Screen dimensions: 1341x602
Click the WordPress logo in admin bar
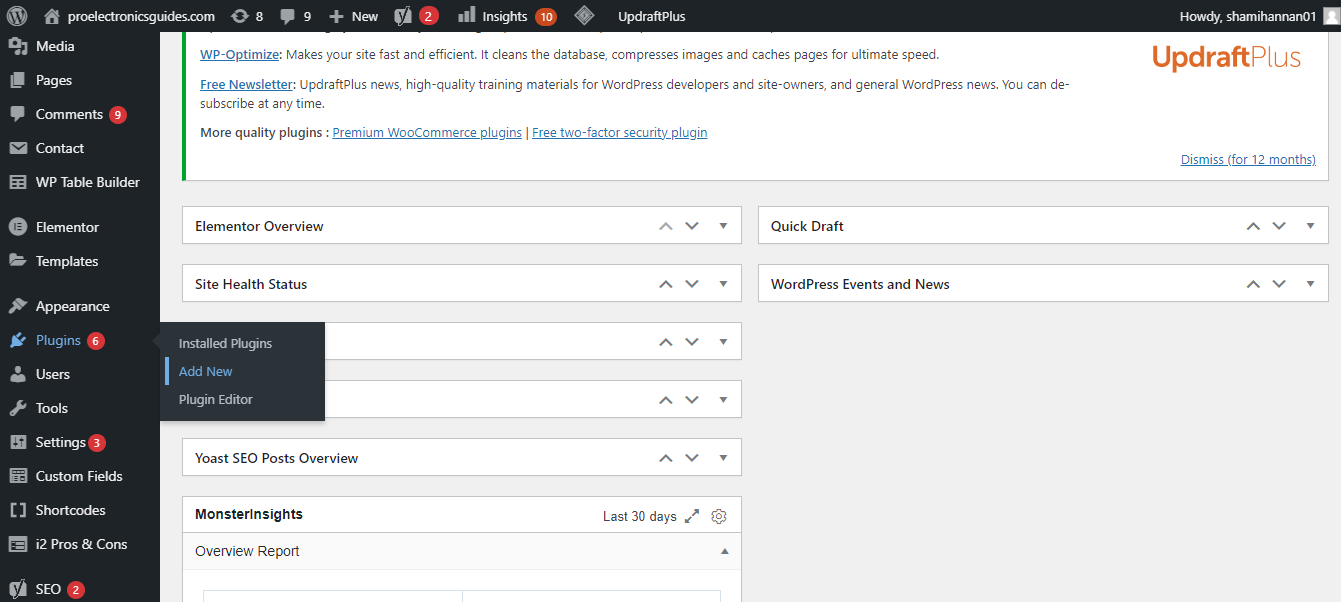click(x=17, y=16)
